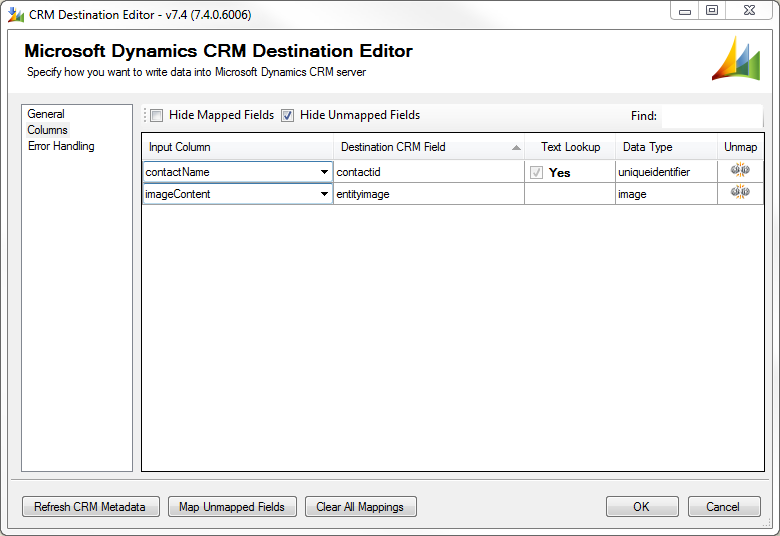This screenshot has width=780, height=536.
Task: Unmap the contactid field mapping
Action: [x=740, y=170]
